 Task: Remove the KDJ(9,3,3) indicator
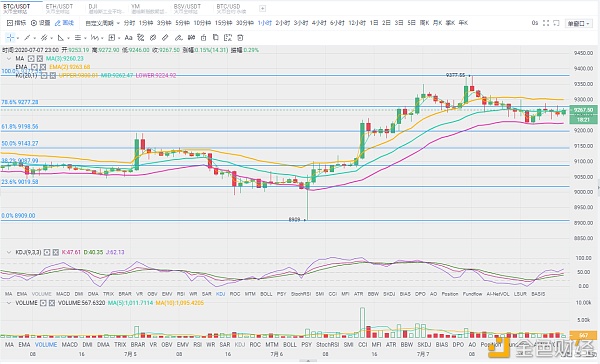55,252
